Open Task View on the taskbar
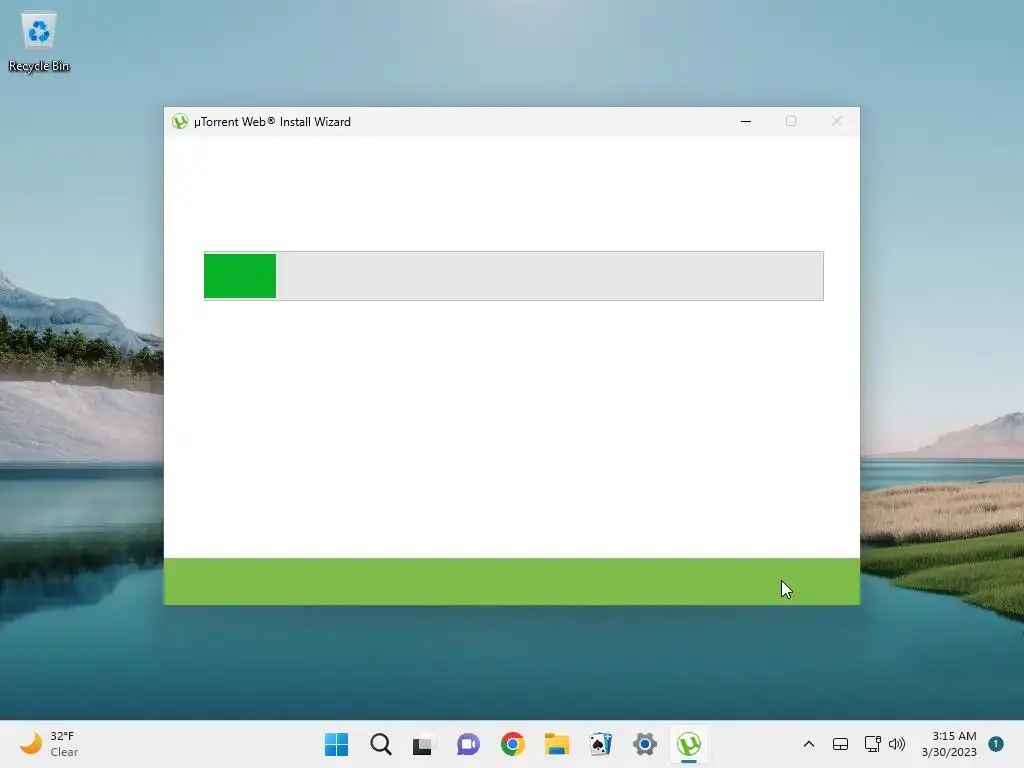The width and height of the screenshot is (1024, 768). click(423, 744)
